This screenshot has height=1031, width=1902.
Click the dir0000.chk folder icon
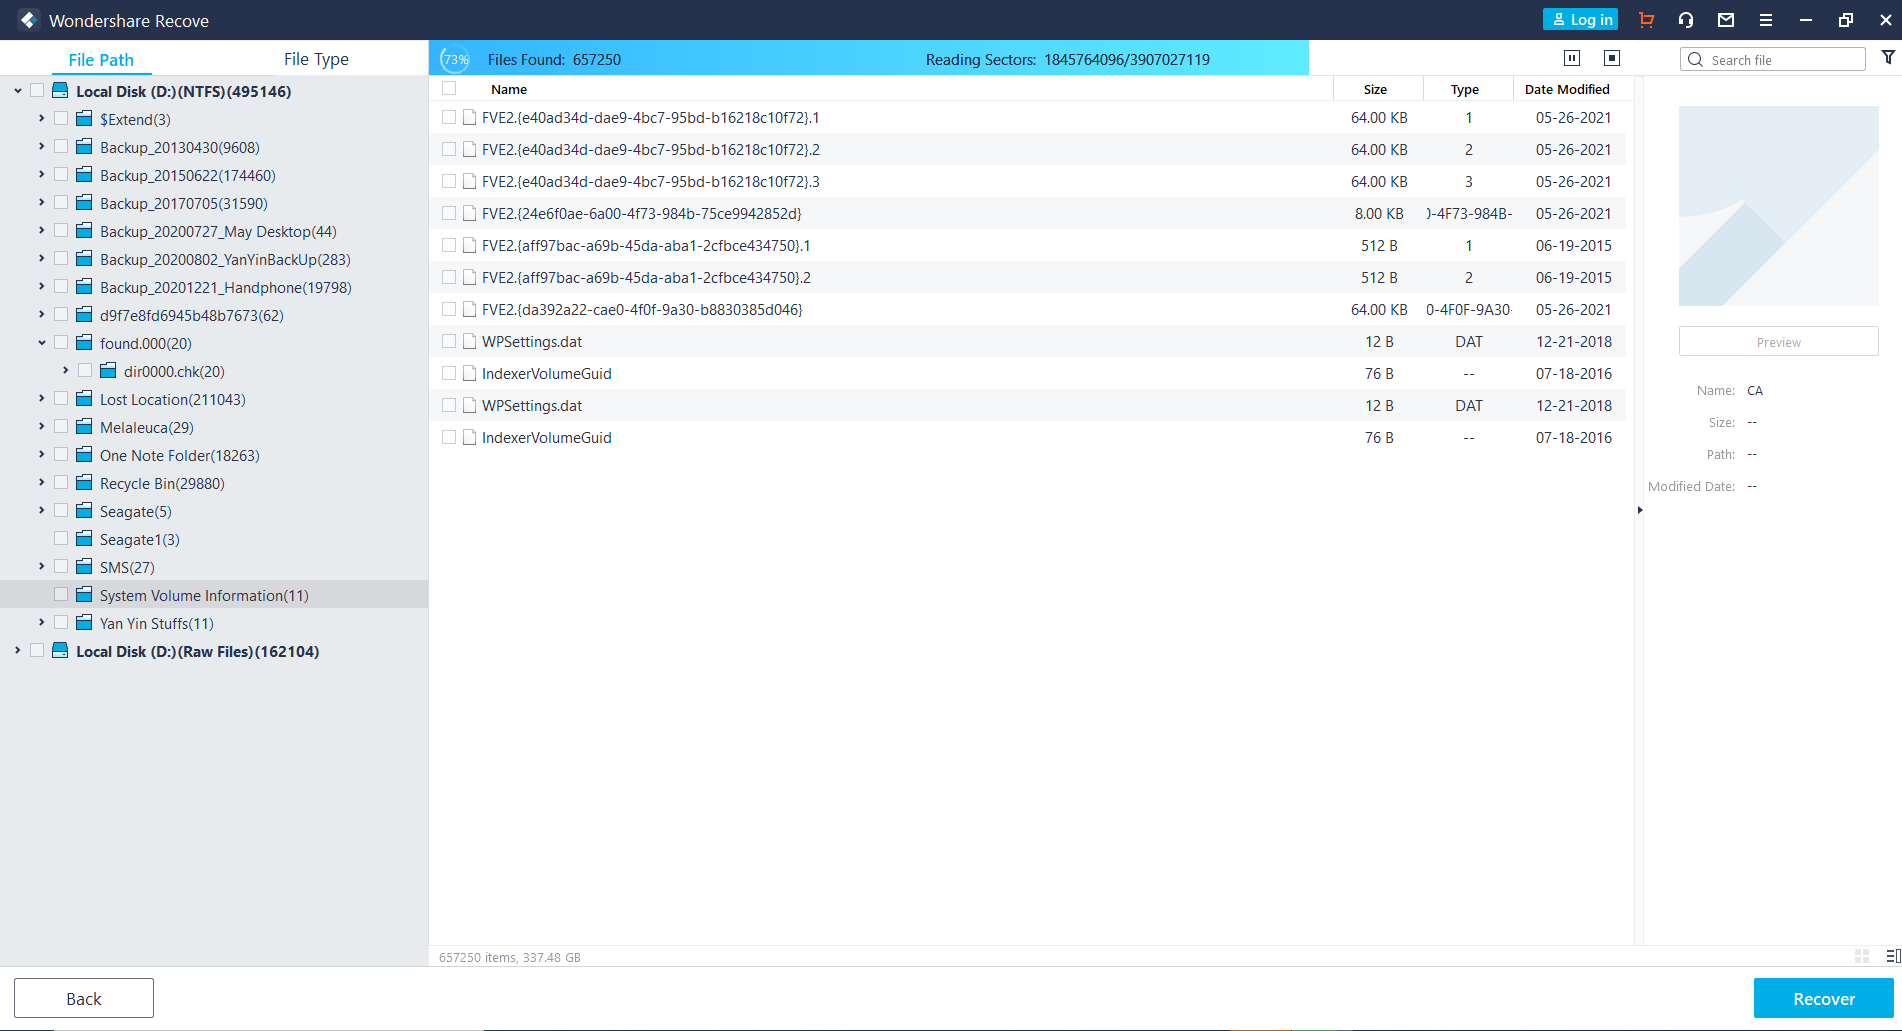tap(108, 370)
